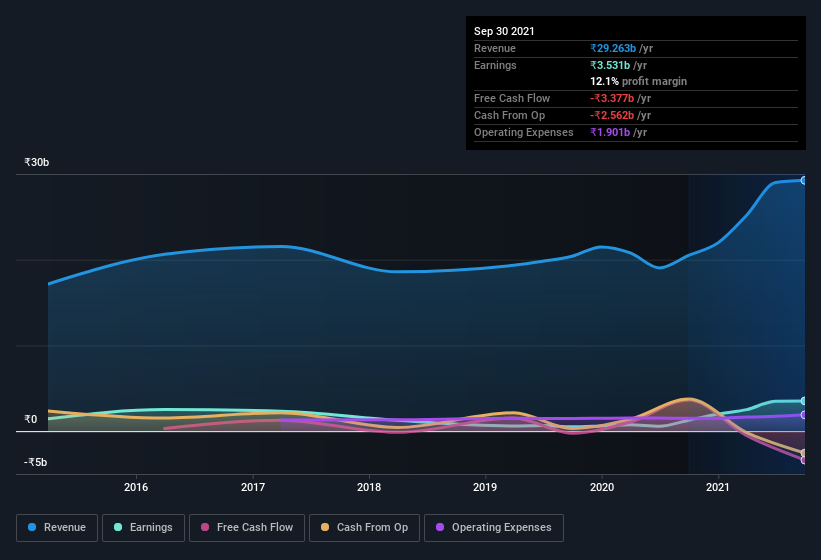Screen dimensions: 821x560
Task: Click the Earnings label in tooltip
Action: (x=495, y=65)
